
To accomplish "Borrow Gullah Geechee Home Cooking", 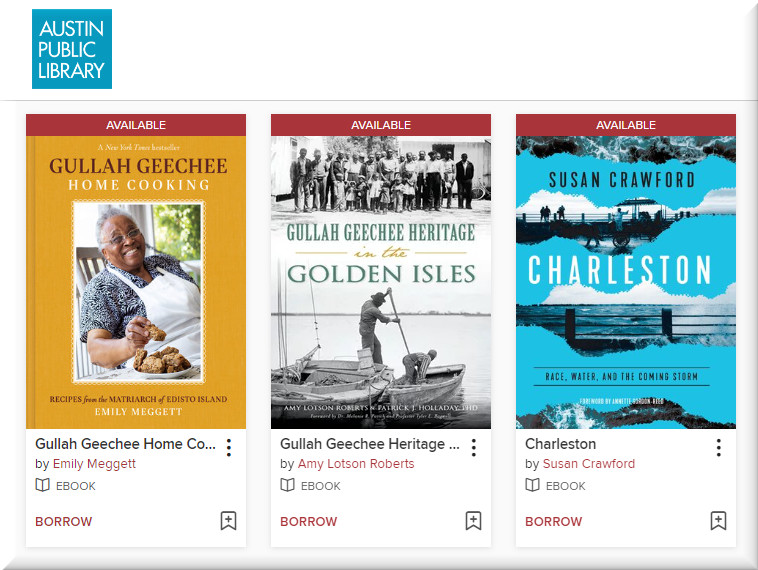I will pyautogui.click(x=64, y=522).
